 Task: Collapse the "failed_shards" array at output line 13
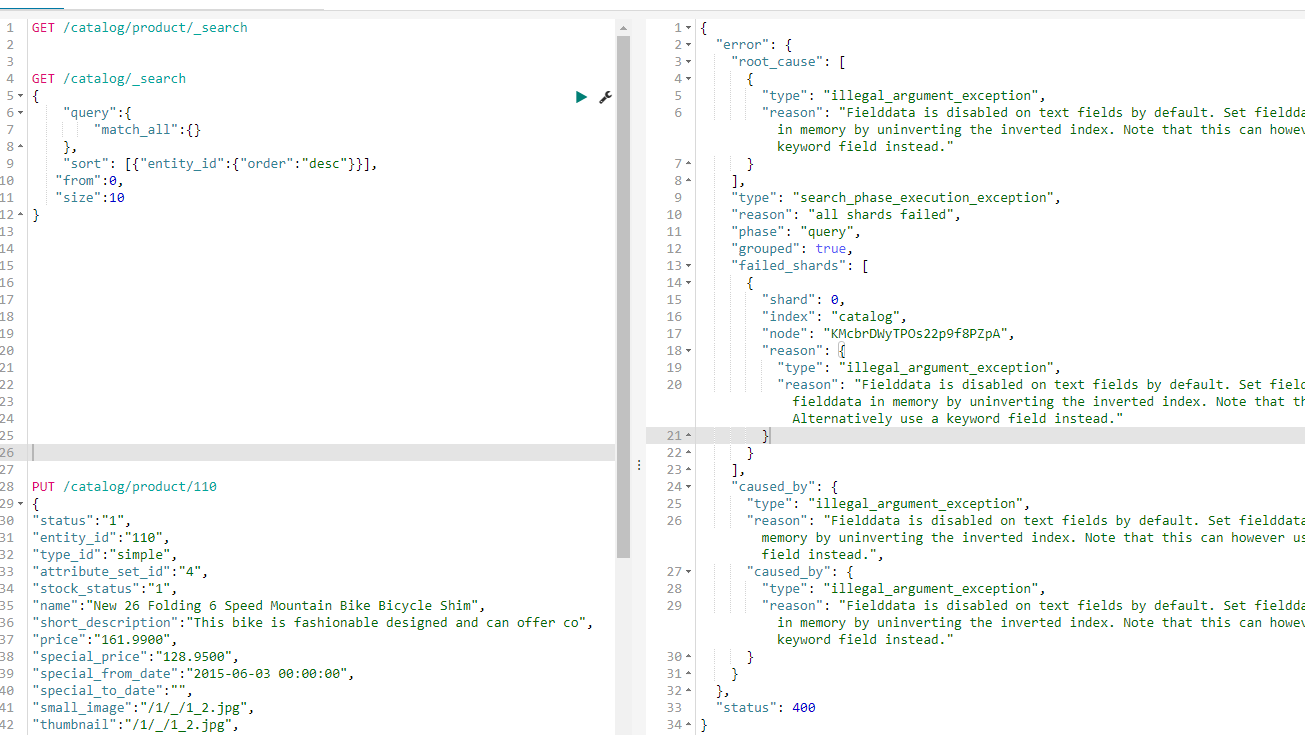click(689, 266)
